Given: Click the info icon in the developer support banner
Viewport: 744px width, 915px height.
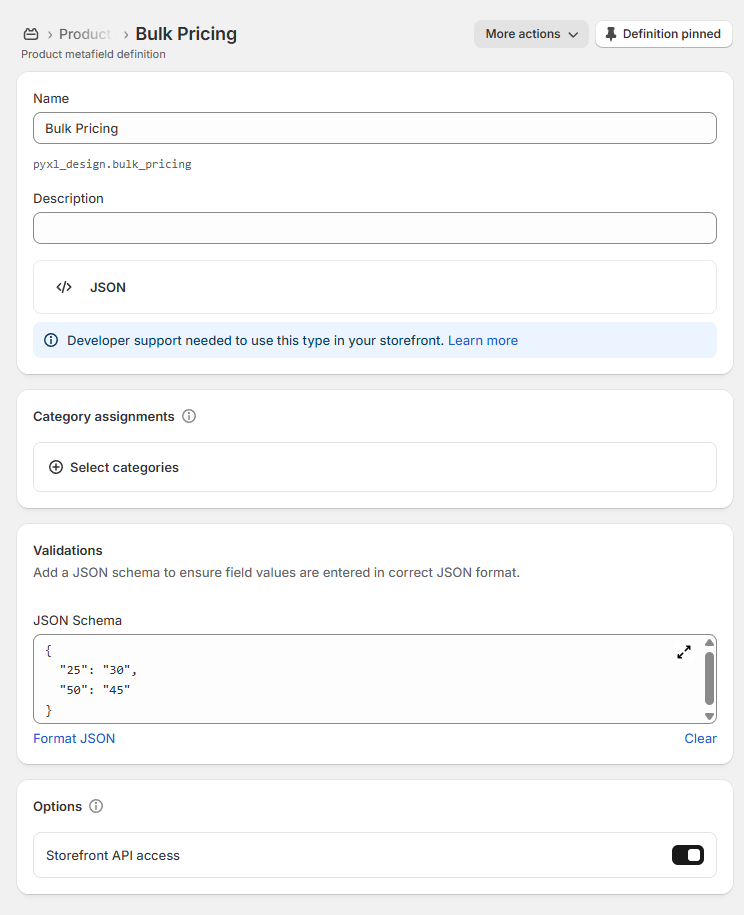Looking at the screenshot, I should click(x=51, y=340).
